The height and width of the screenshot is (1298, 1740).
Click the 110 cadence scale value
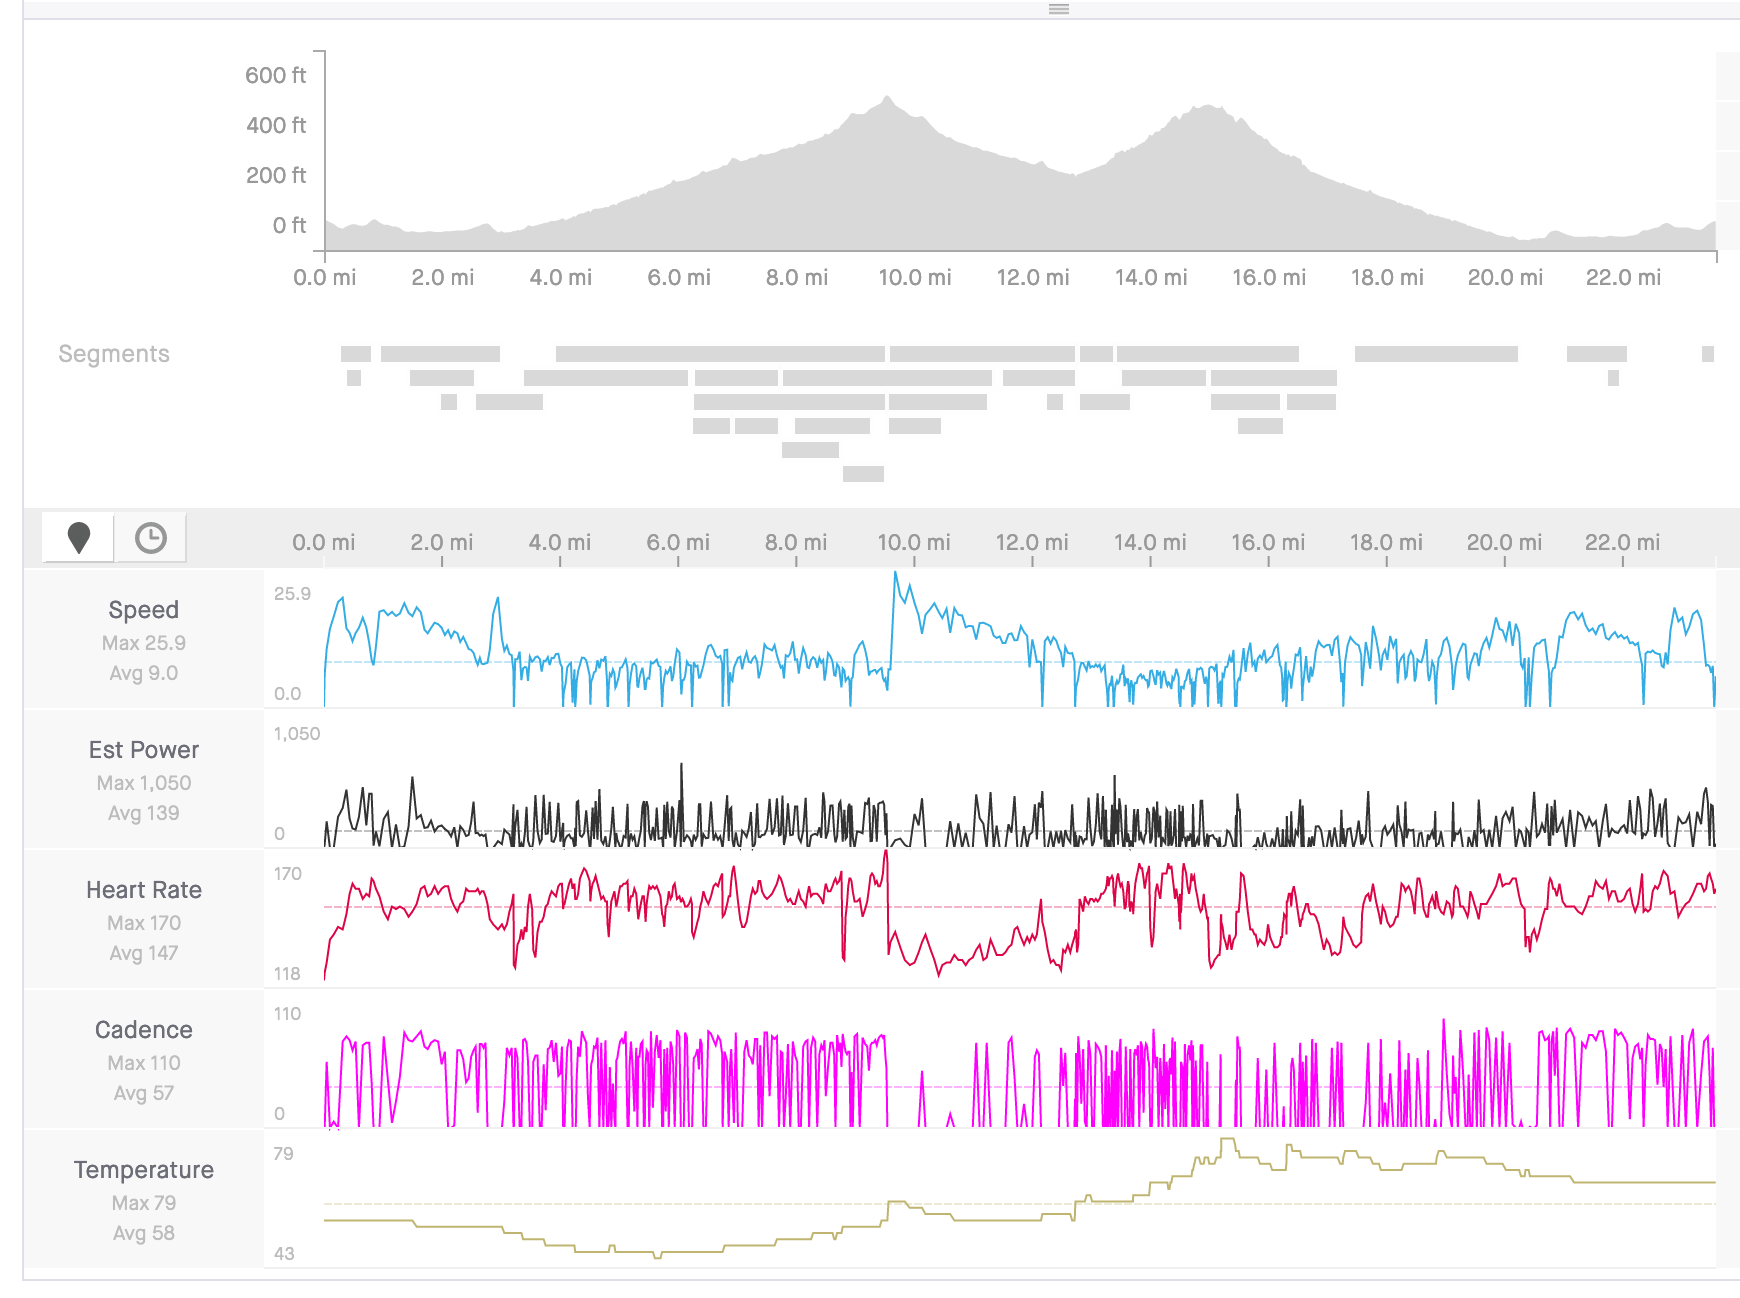pos(287,1014)
